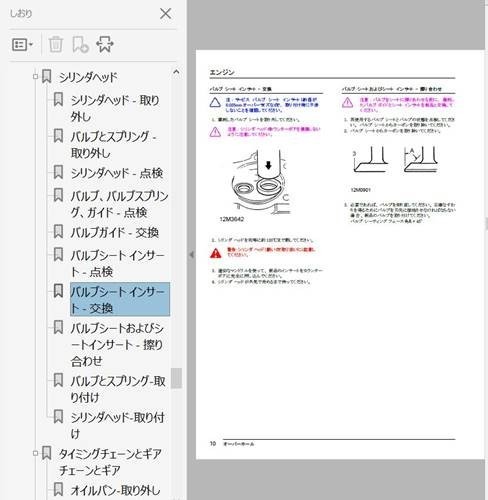Click the blue caution triangle icon on page
The width and height of the screenshot is (488, 500).
215,103
